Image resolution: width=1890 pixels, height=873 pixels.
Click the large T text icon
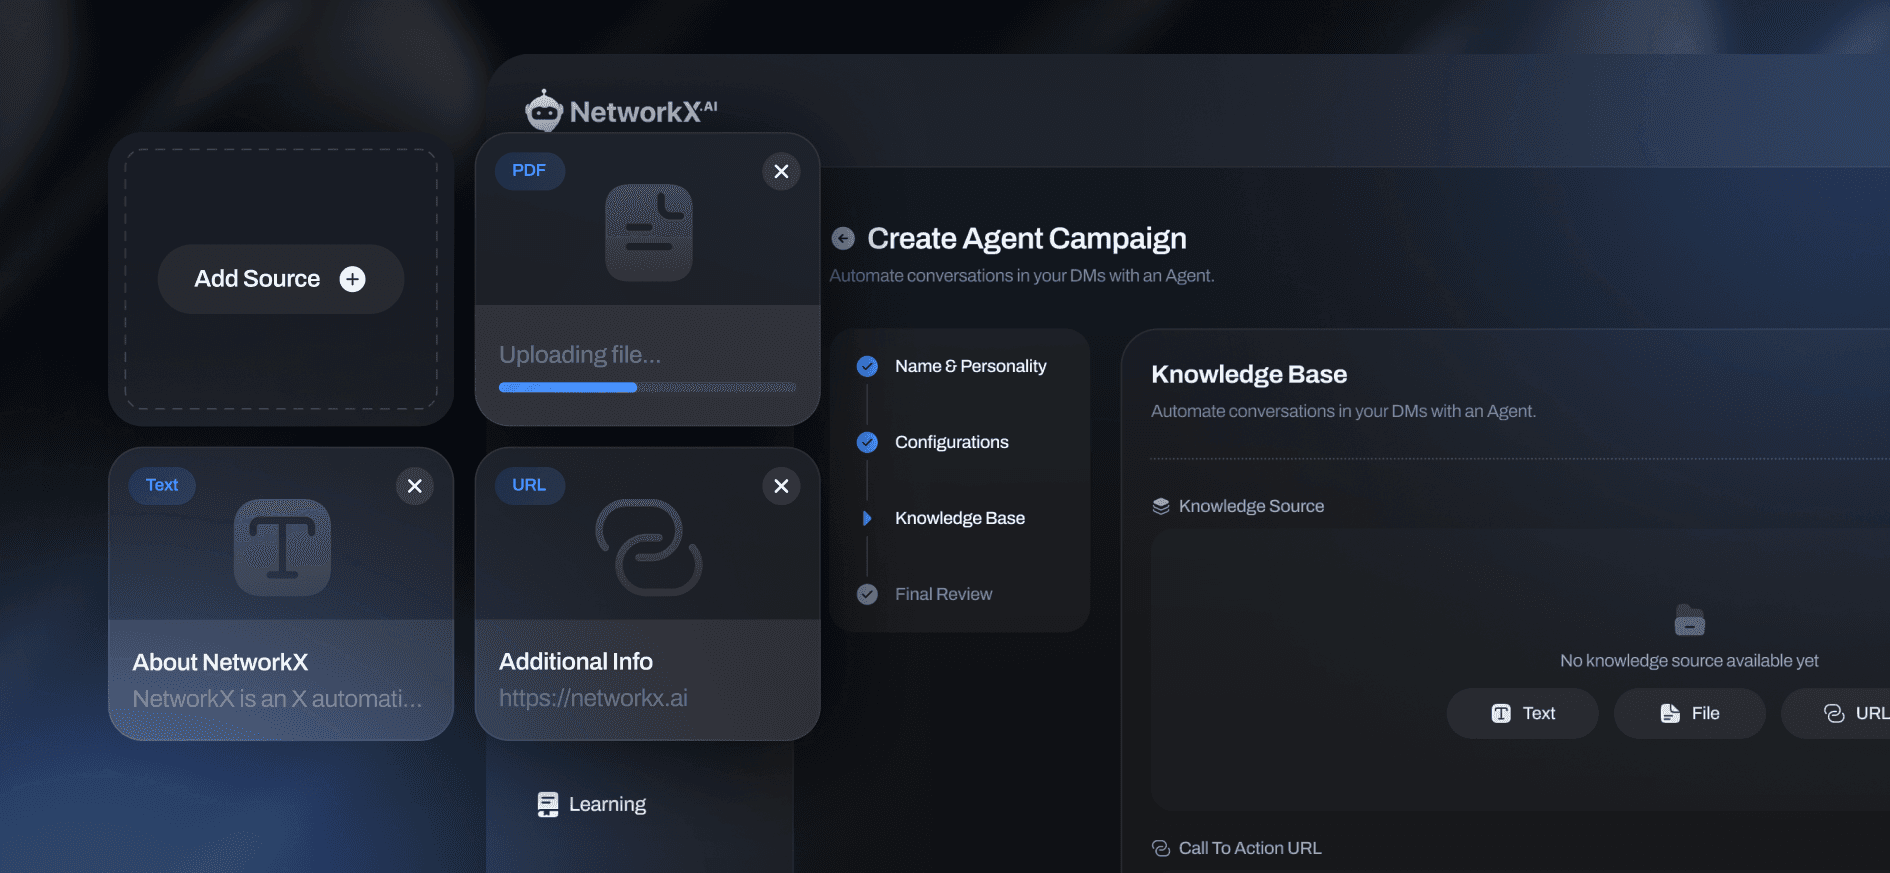[x=282, y=547]
